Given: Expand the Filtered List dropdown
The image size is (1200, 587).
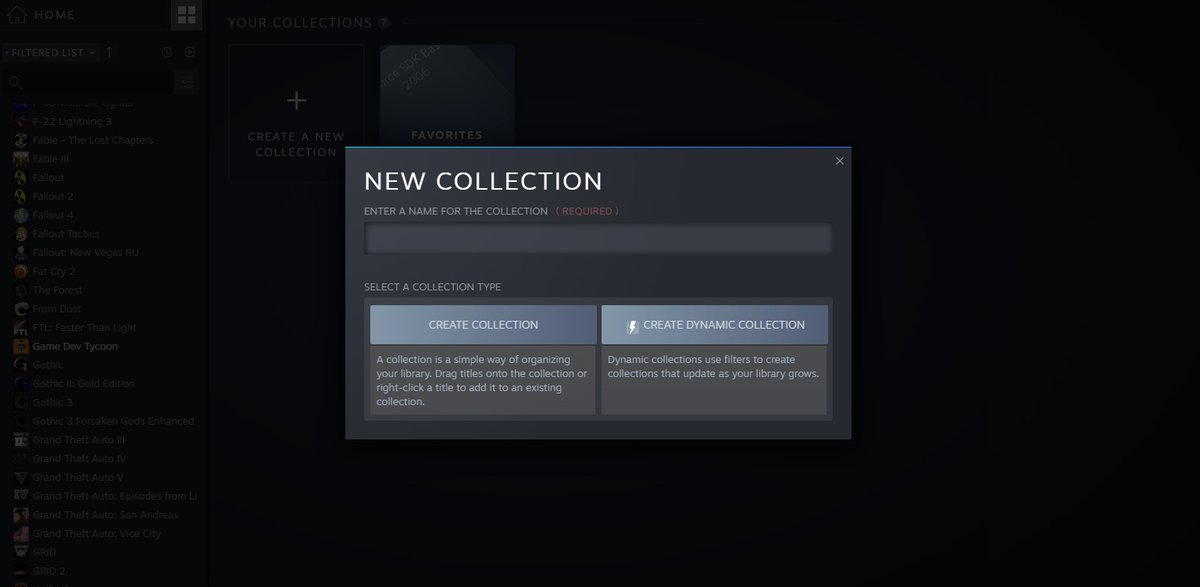Looking at the screenshot, I should click(50, 52).
